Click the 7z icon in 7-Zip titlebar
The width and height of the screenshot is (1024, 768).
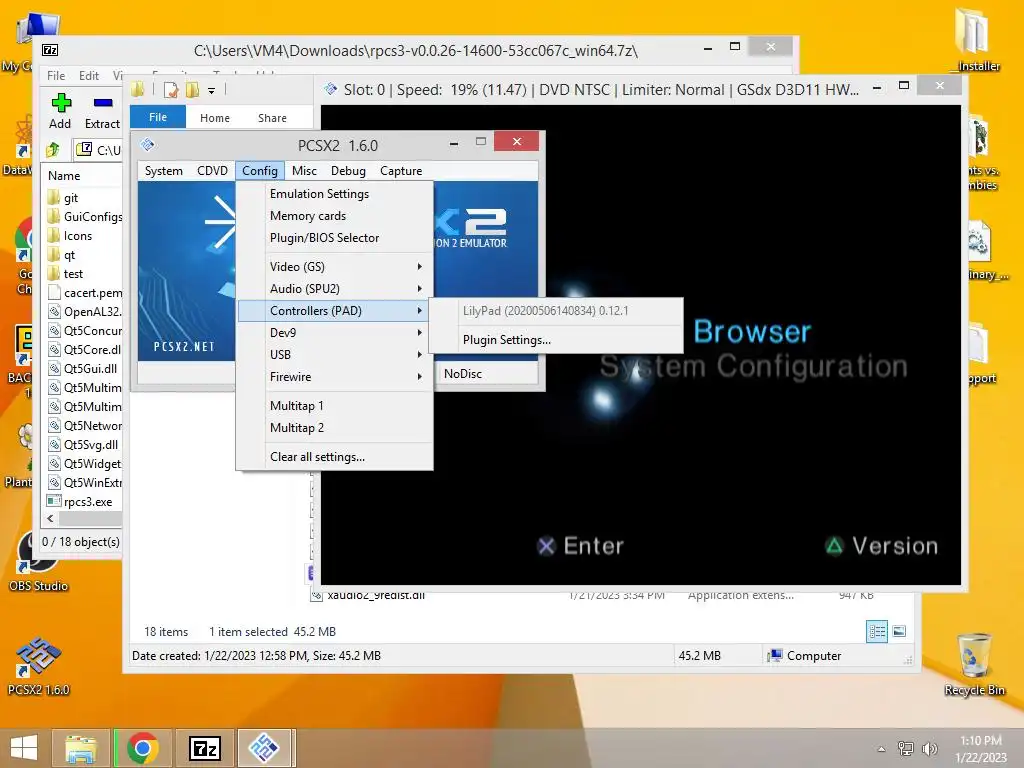coord(50,50)
